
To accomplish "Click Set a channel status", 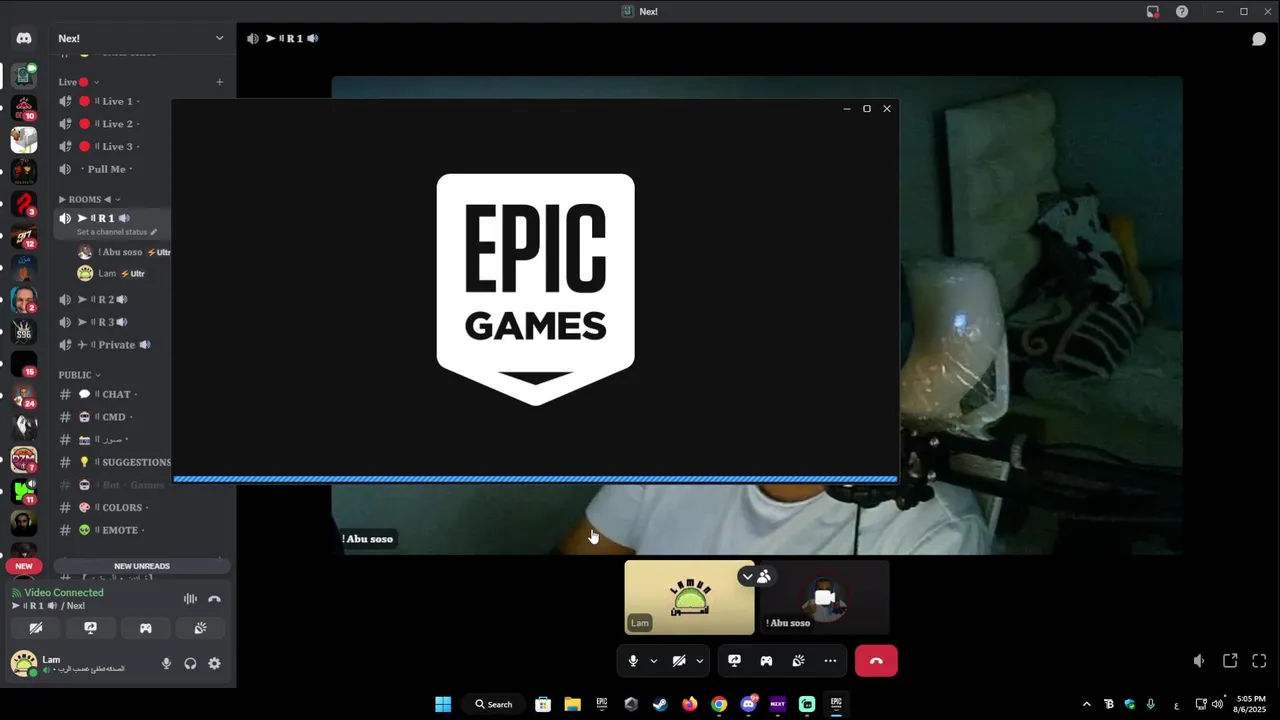I will (116, 232).
